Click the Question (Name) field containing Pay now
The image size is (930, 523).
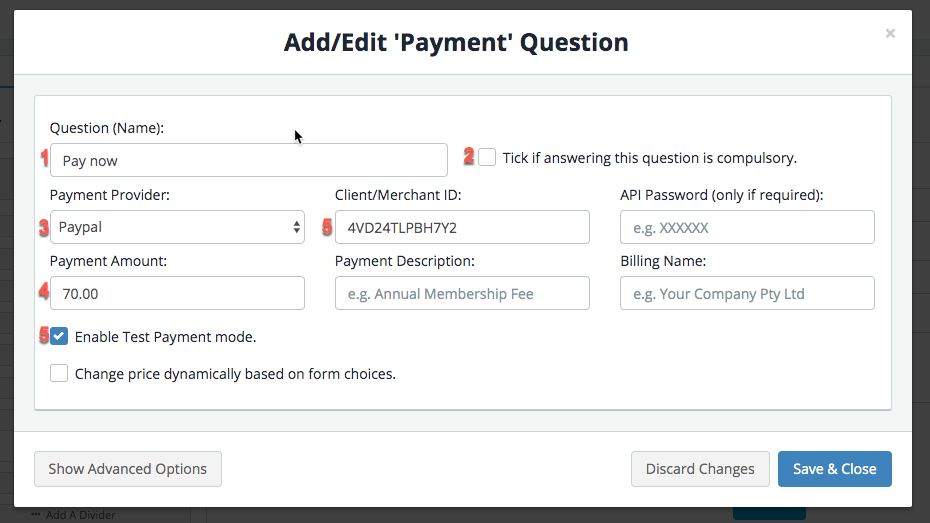click(248, 160)
